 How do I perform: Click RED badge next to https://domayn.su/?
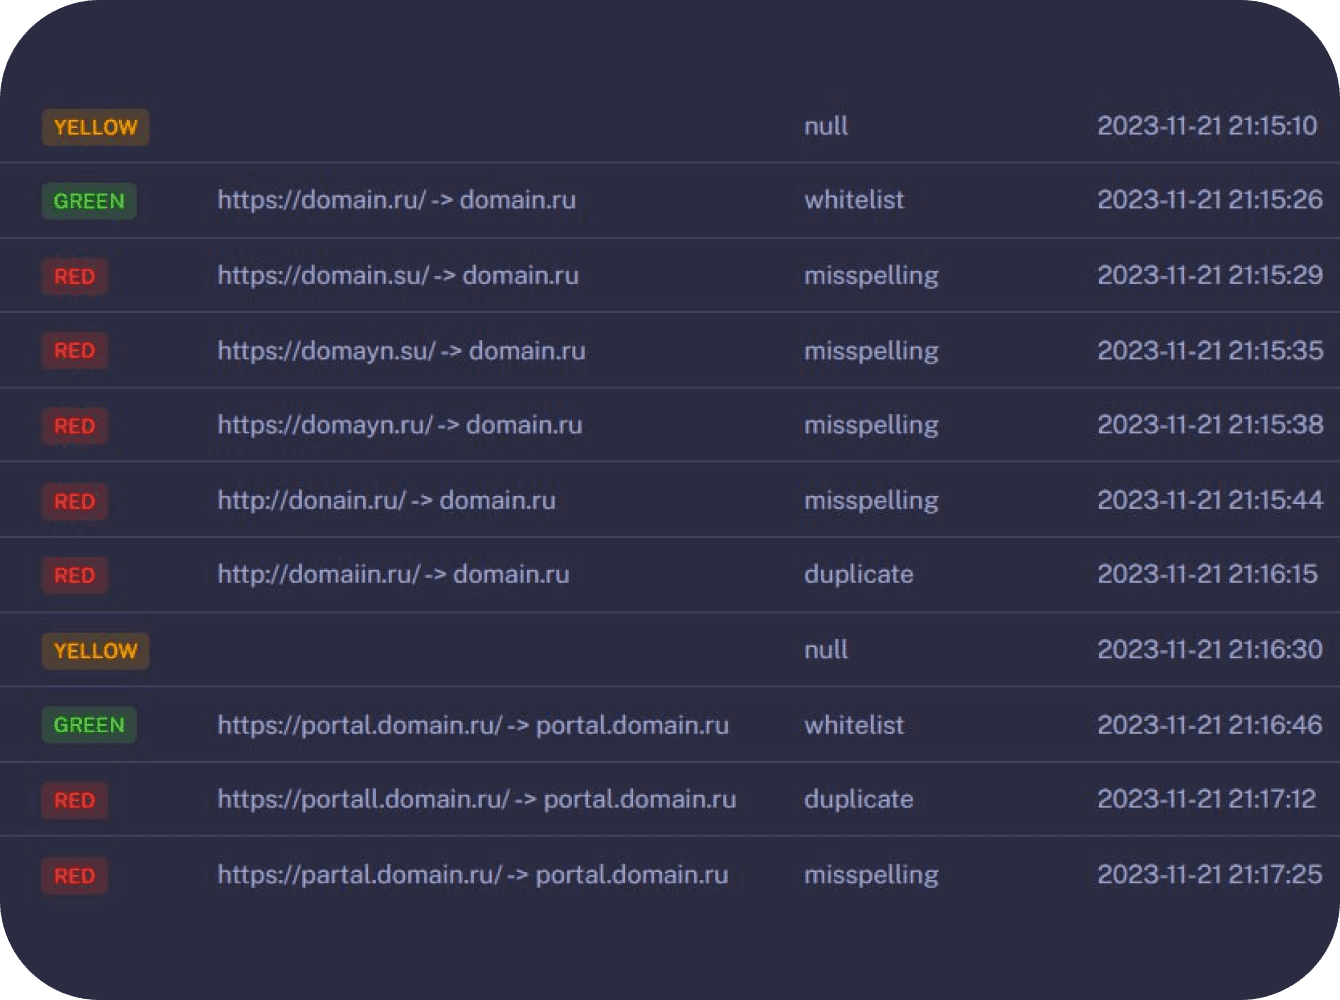tap(74, 351)
